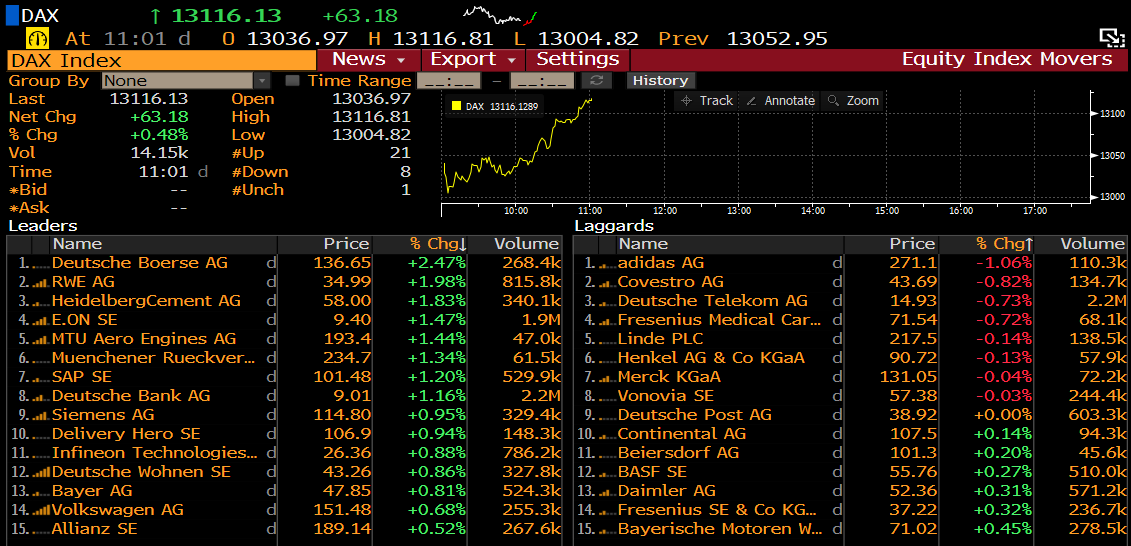Click the volume bars icon beside E.ON SE

tap(41, 320)
